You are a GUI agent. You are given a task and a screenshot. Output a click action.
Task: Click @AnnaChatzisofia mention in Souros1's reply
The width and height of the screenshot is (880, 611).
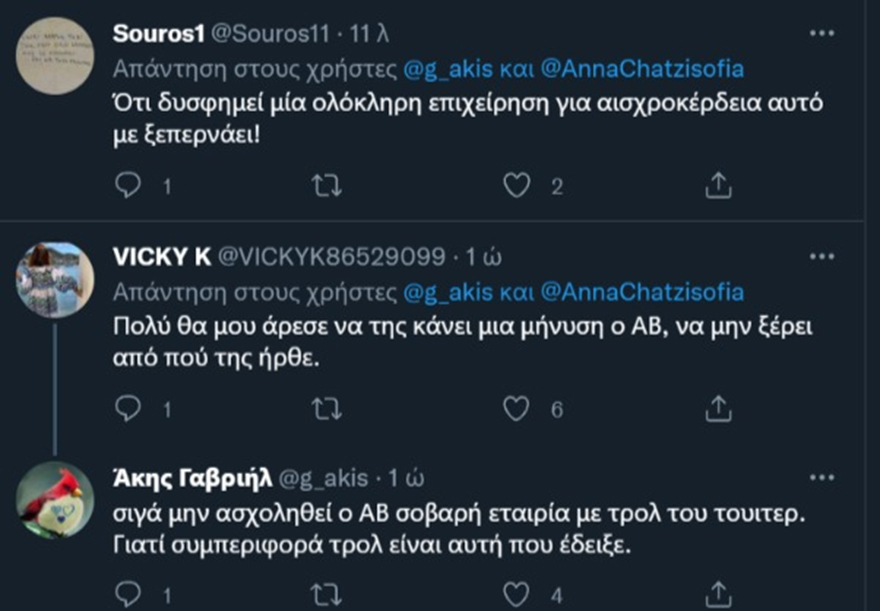641,70
